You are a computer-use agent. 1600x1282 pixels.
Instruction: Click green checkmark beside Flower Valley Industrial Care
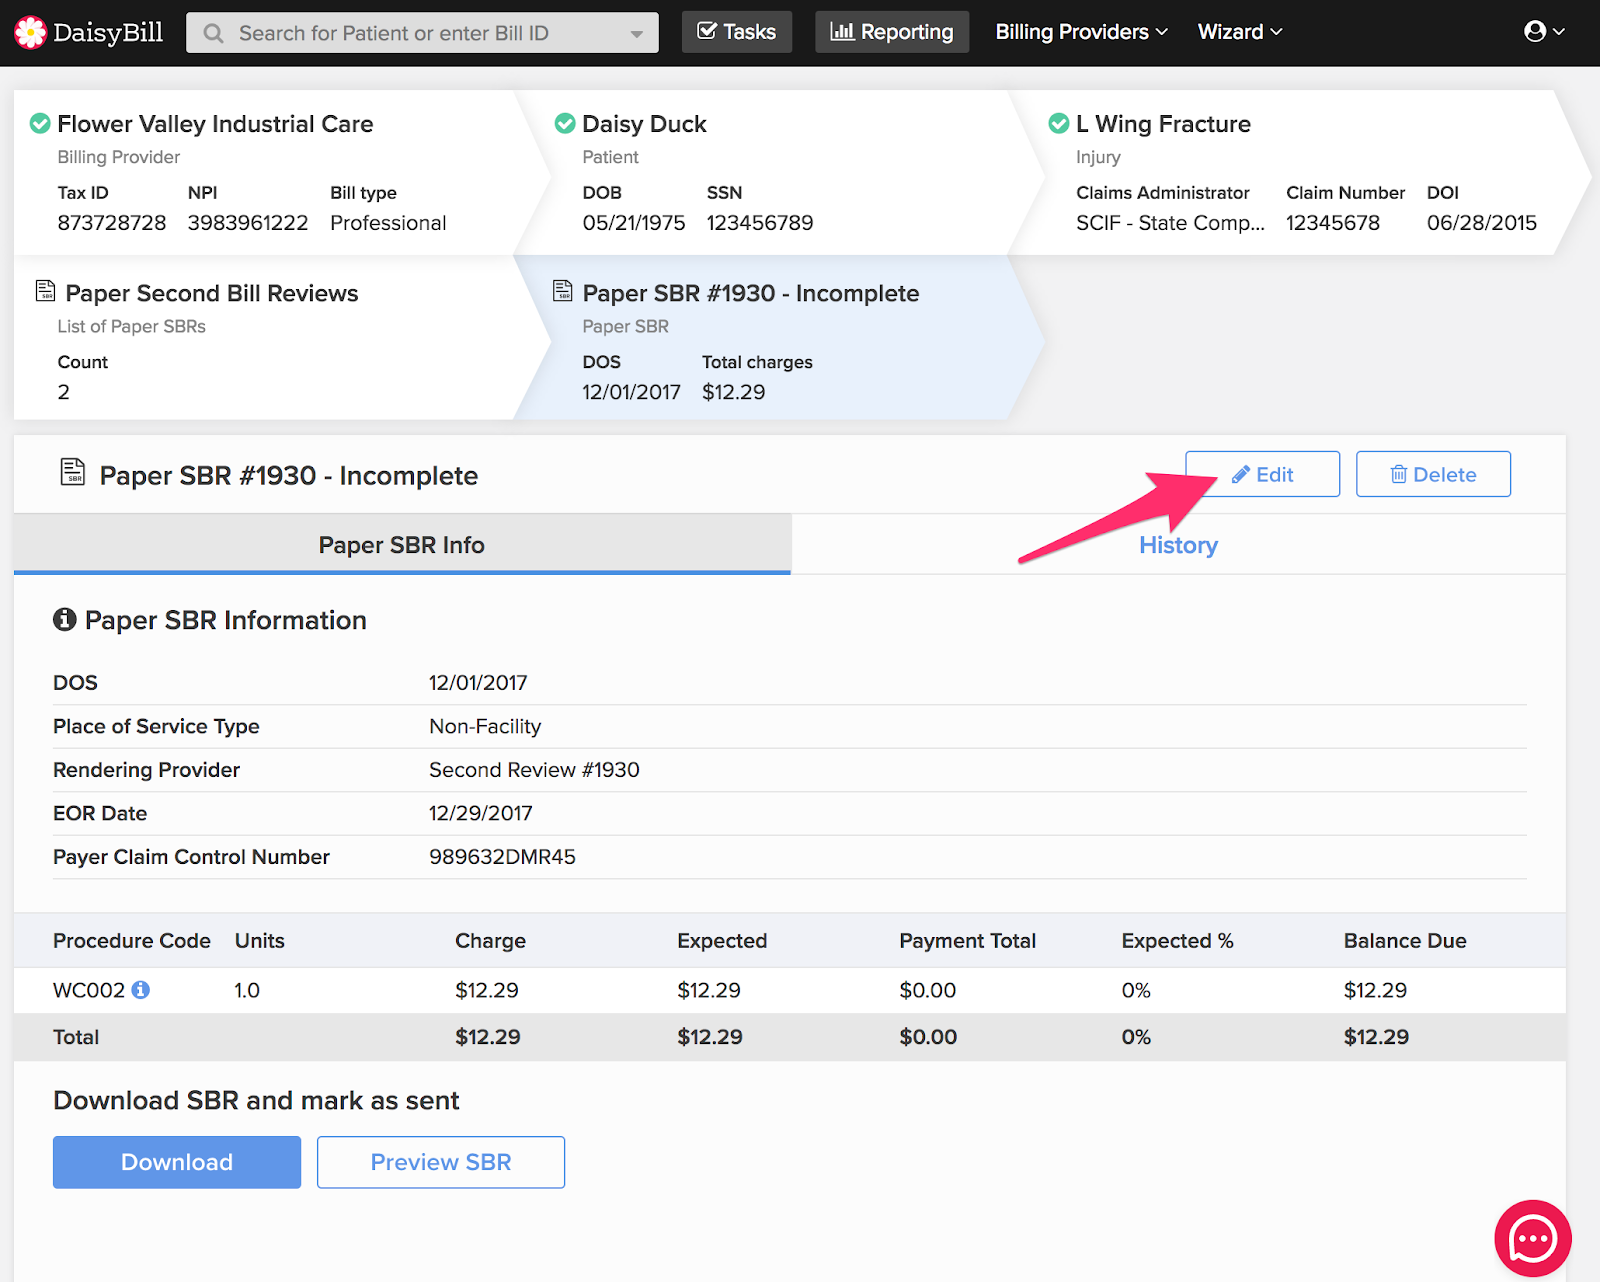(40, 123)
